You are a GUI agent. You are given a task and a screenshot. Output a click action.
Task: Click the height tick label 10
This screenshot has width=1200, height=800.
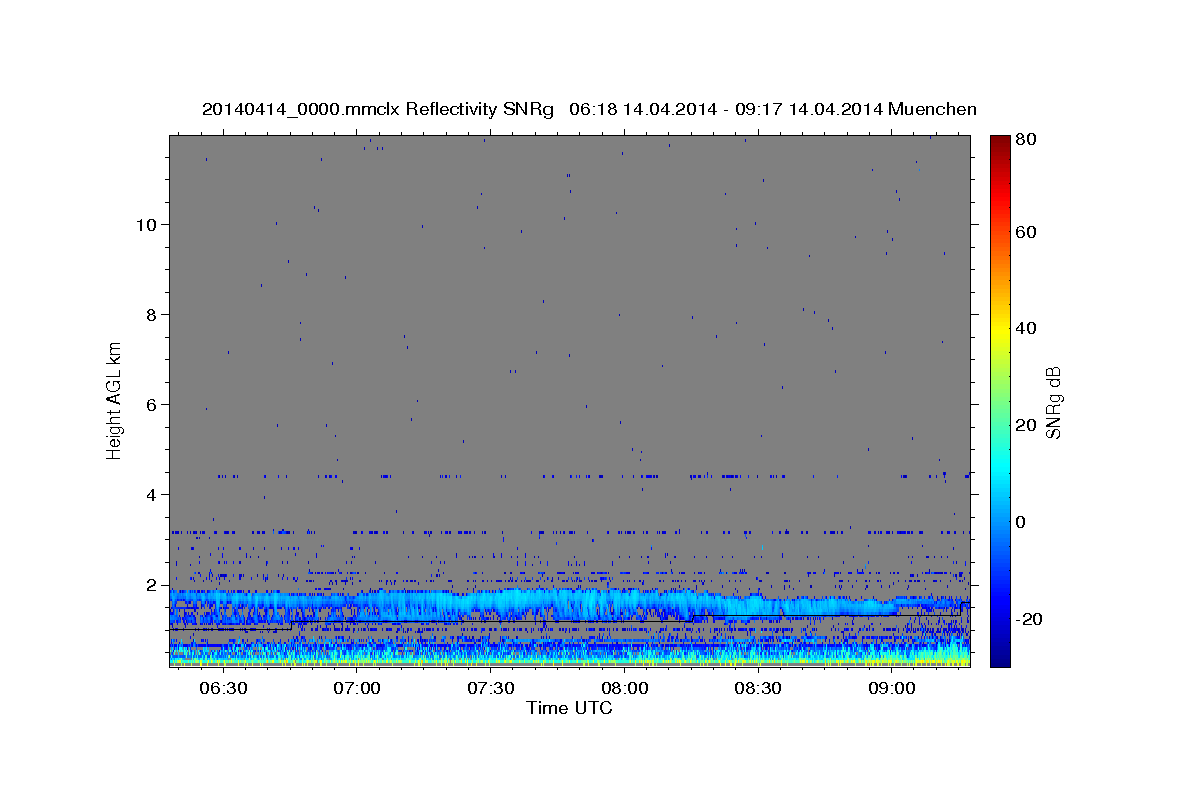coord(145,224)
